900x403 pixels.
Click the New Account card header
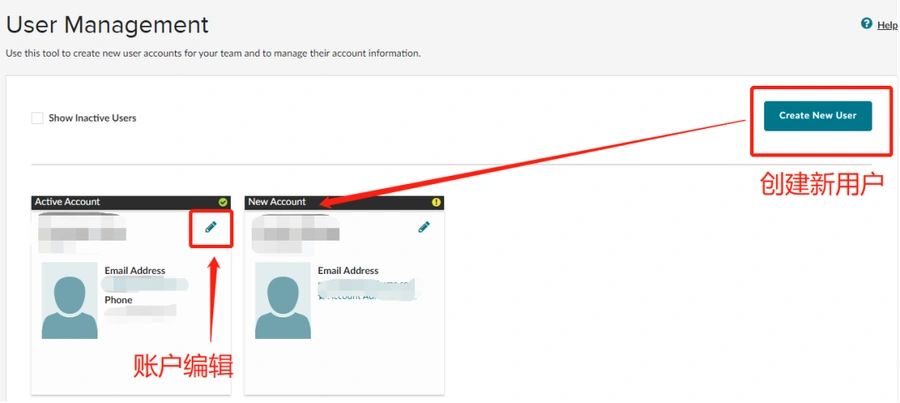(344, 202)
